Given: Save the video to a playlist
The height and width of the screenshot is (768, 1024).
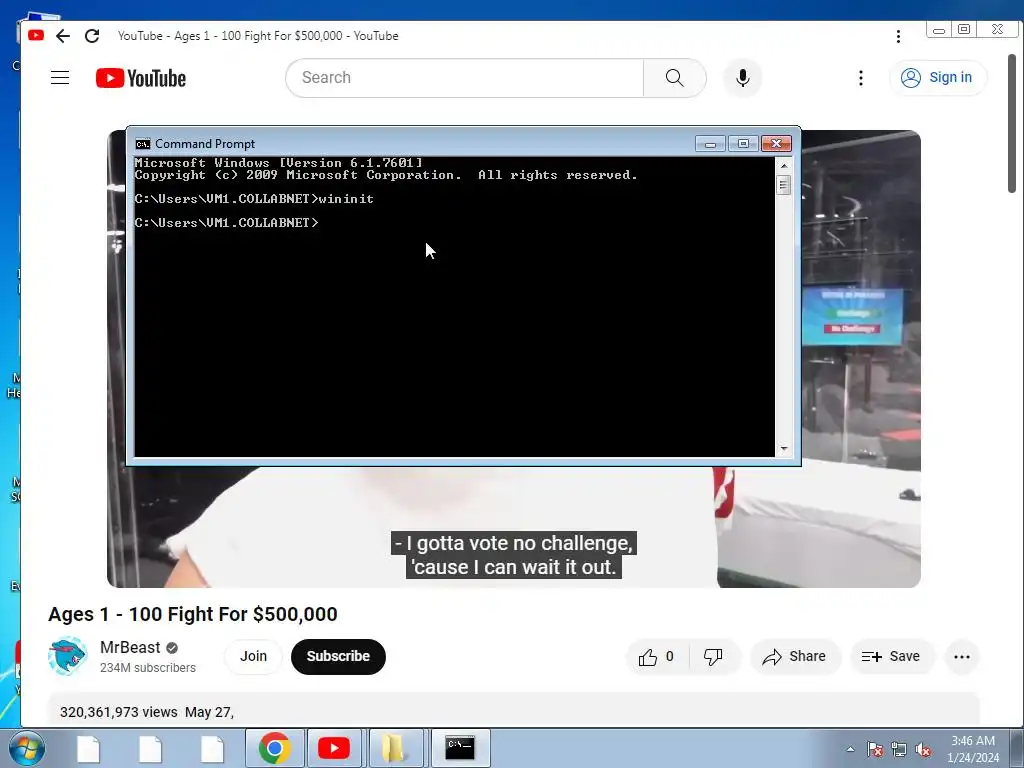Looking at the screenshot, I should pos(891,657).
